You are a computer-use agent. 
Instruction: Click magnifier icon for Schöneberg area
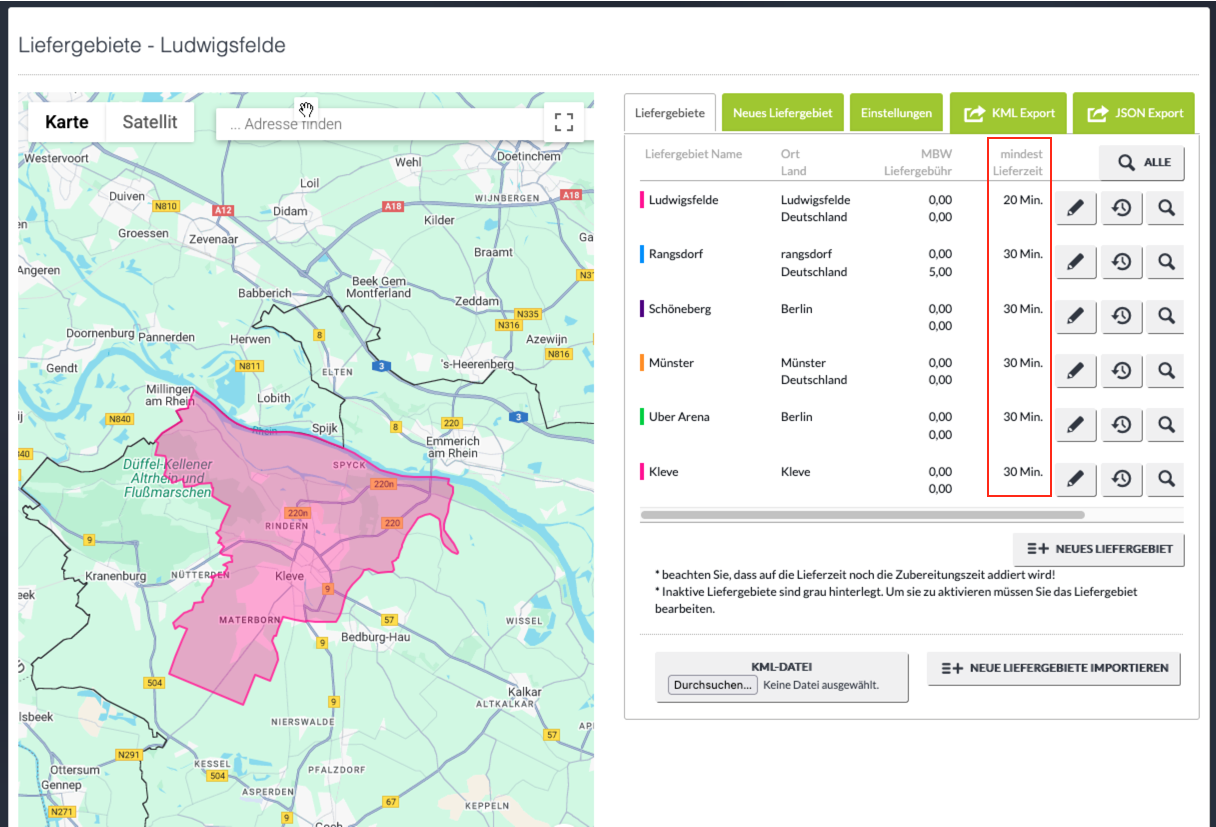[x=1165, y=317]
